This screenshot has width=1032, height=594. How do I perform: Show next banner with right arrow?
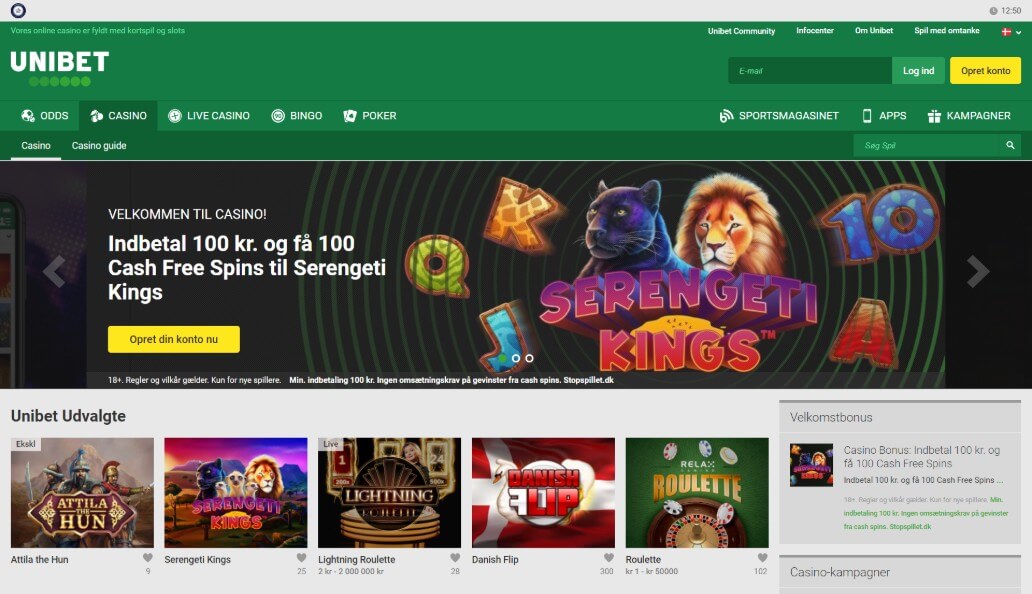(x=977, y=271)
